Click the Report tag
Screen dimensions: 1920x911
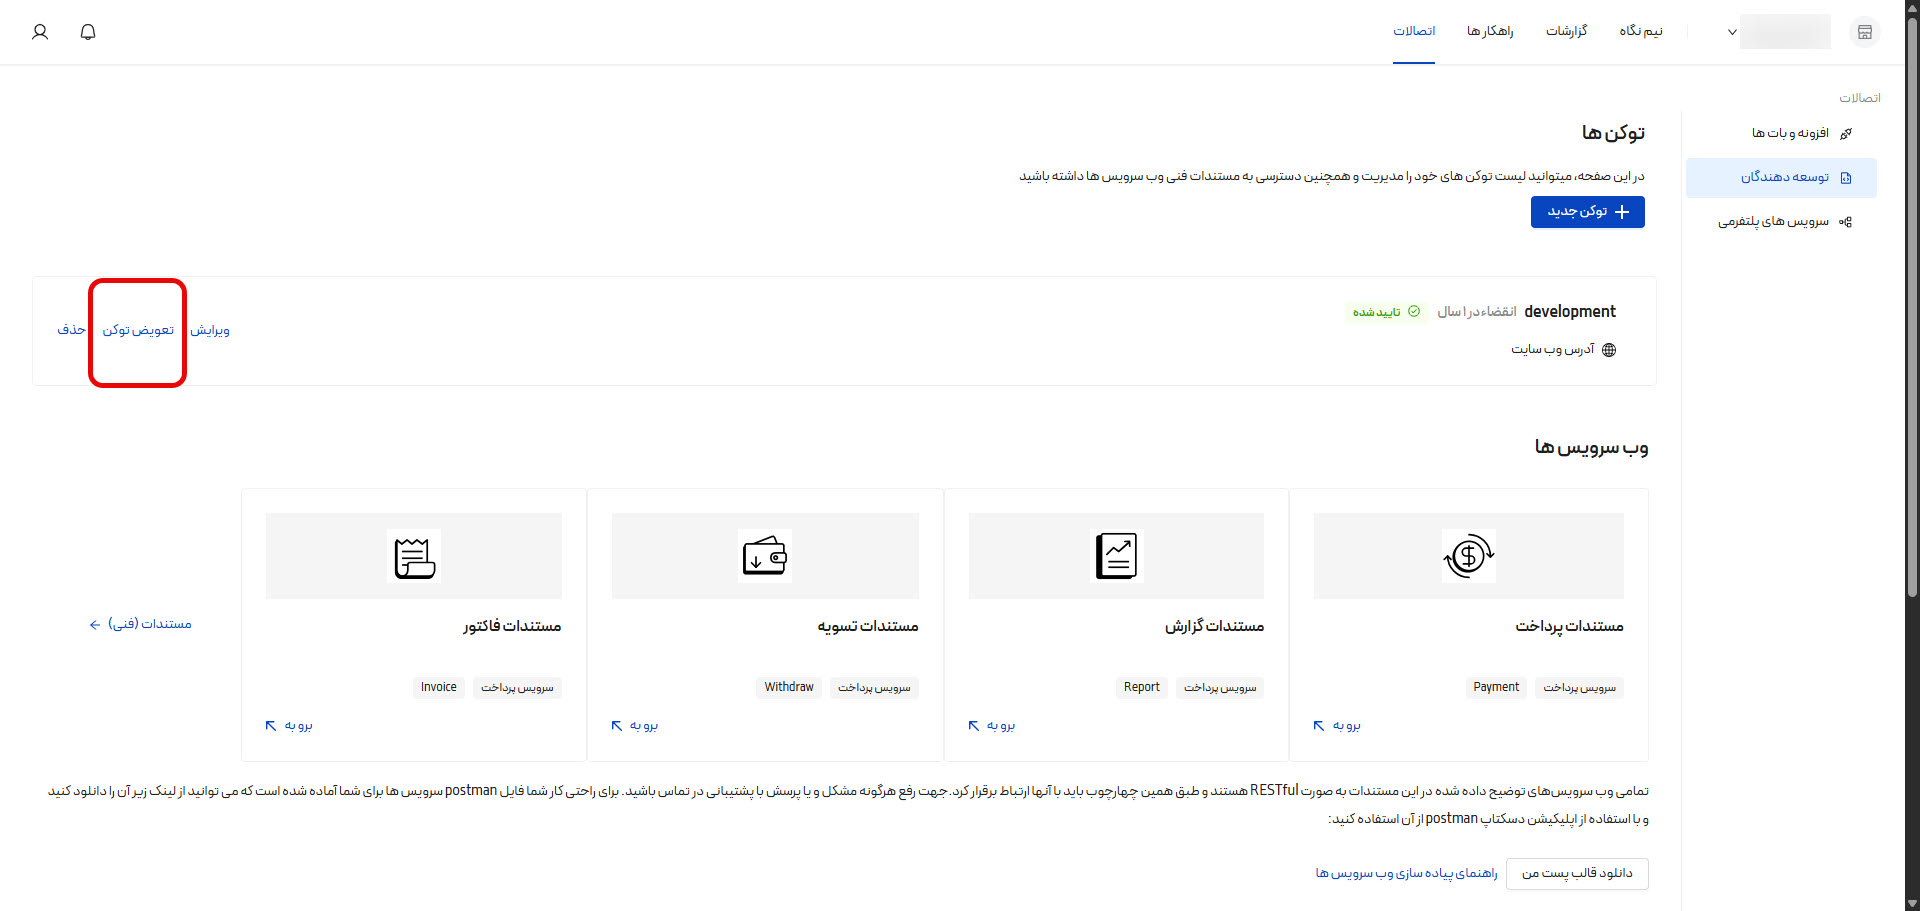1141,687
